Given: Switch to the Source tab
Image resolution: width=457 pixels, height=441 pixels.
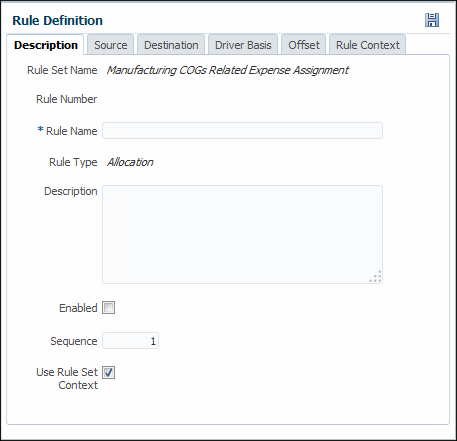Looking at the screenshot, I should (111, 45).
